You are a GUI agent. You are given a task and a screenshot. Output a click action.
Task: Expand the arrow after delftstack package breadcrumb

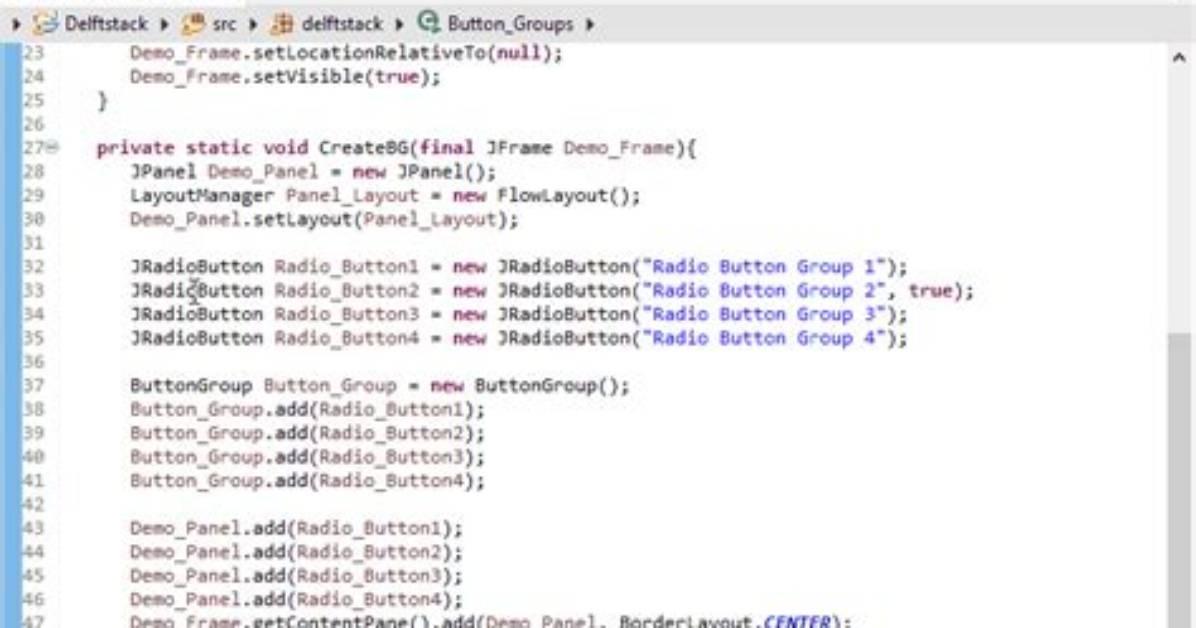[399, 24]
